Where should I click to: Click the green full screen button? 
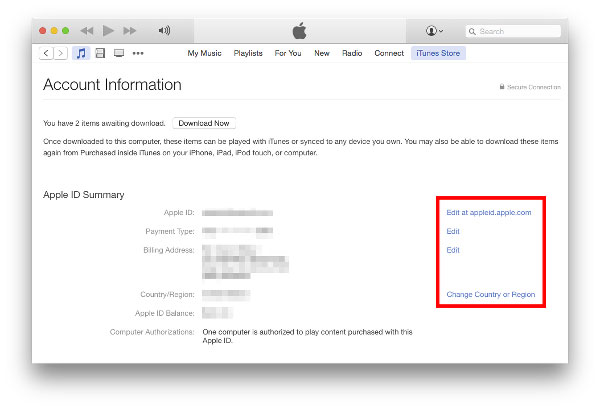pos(65,31)
